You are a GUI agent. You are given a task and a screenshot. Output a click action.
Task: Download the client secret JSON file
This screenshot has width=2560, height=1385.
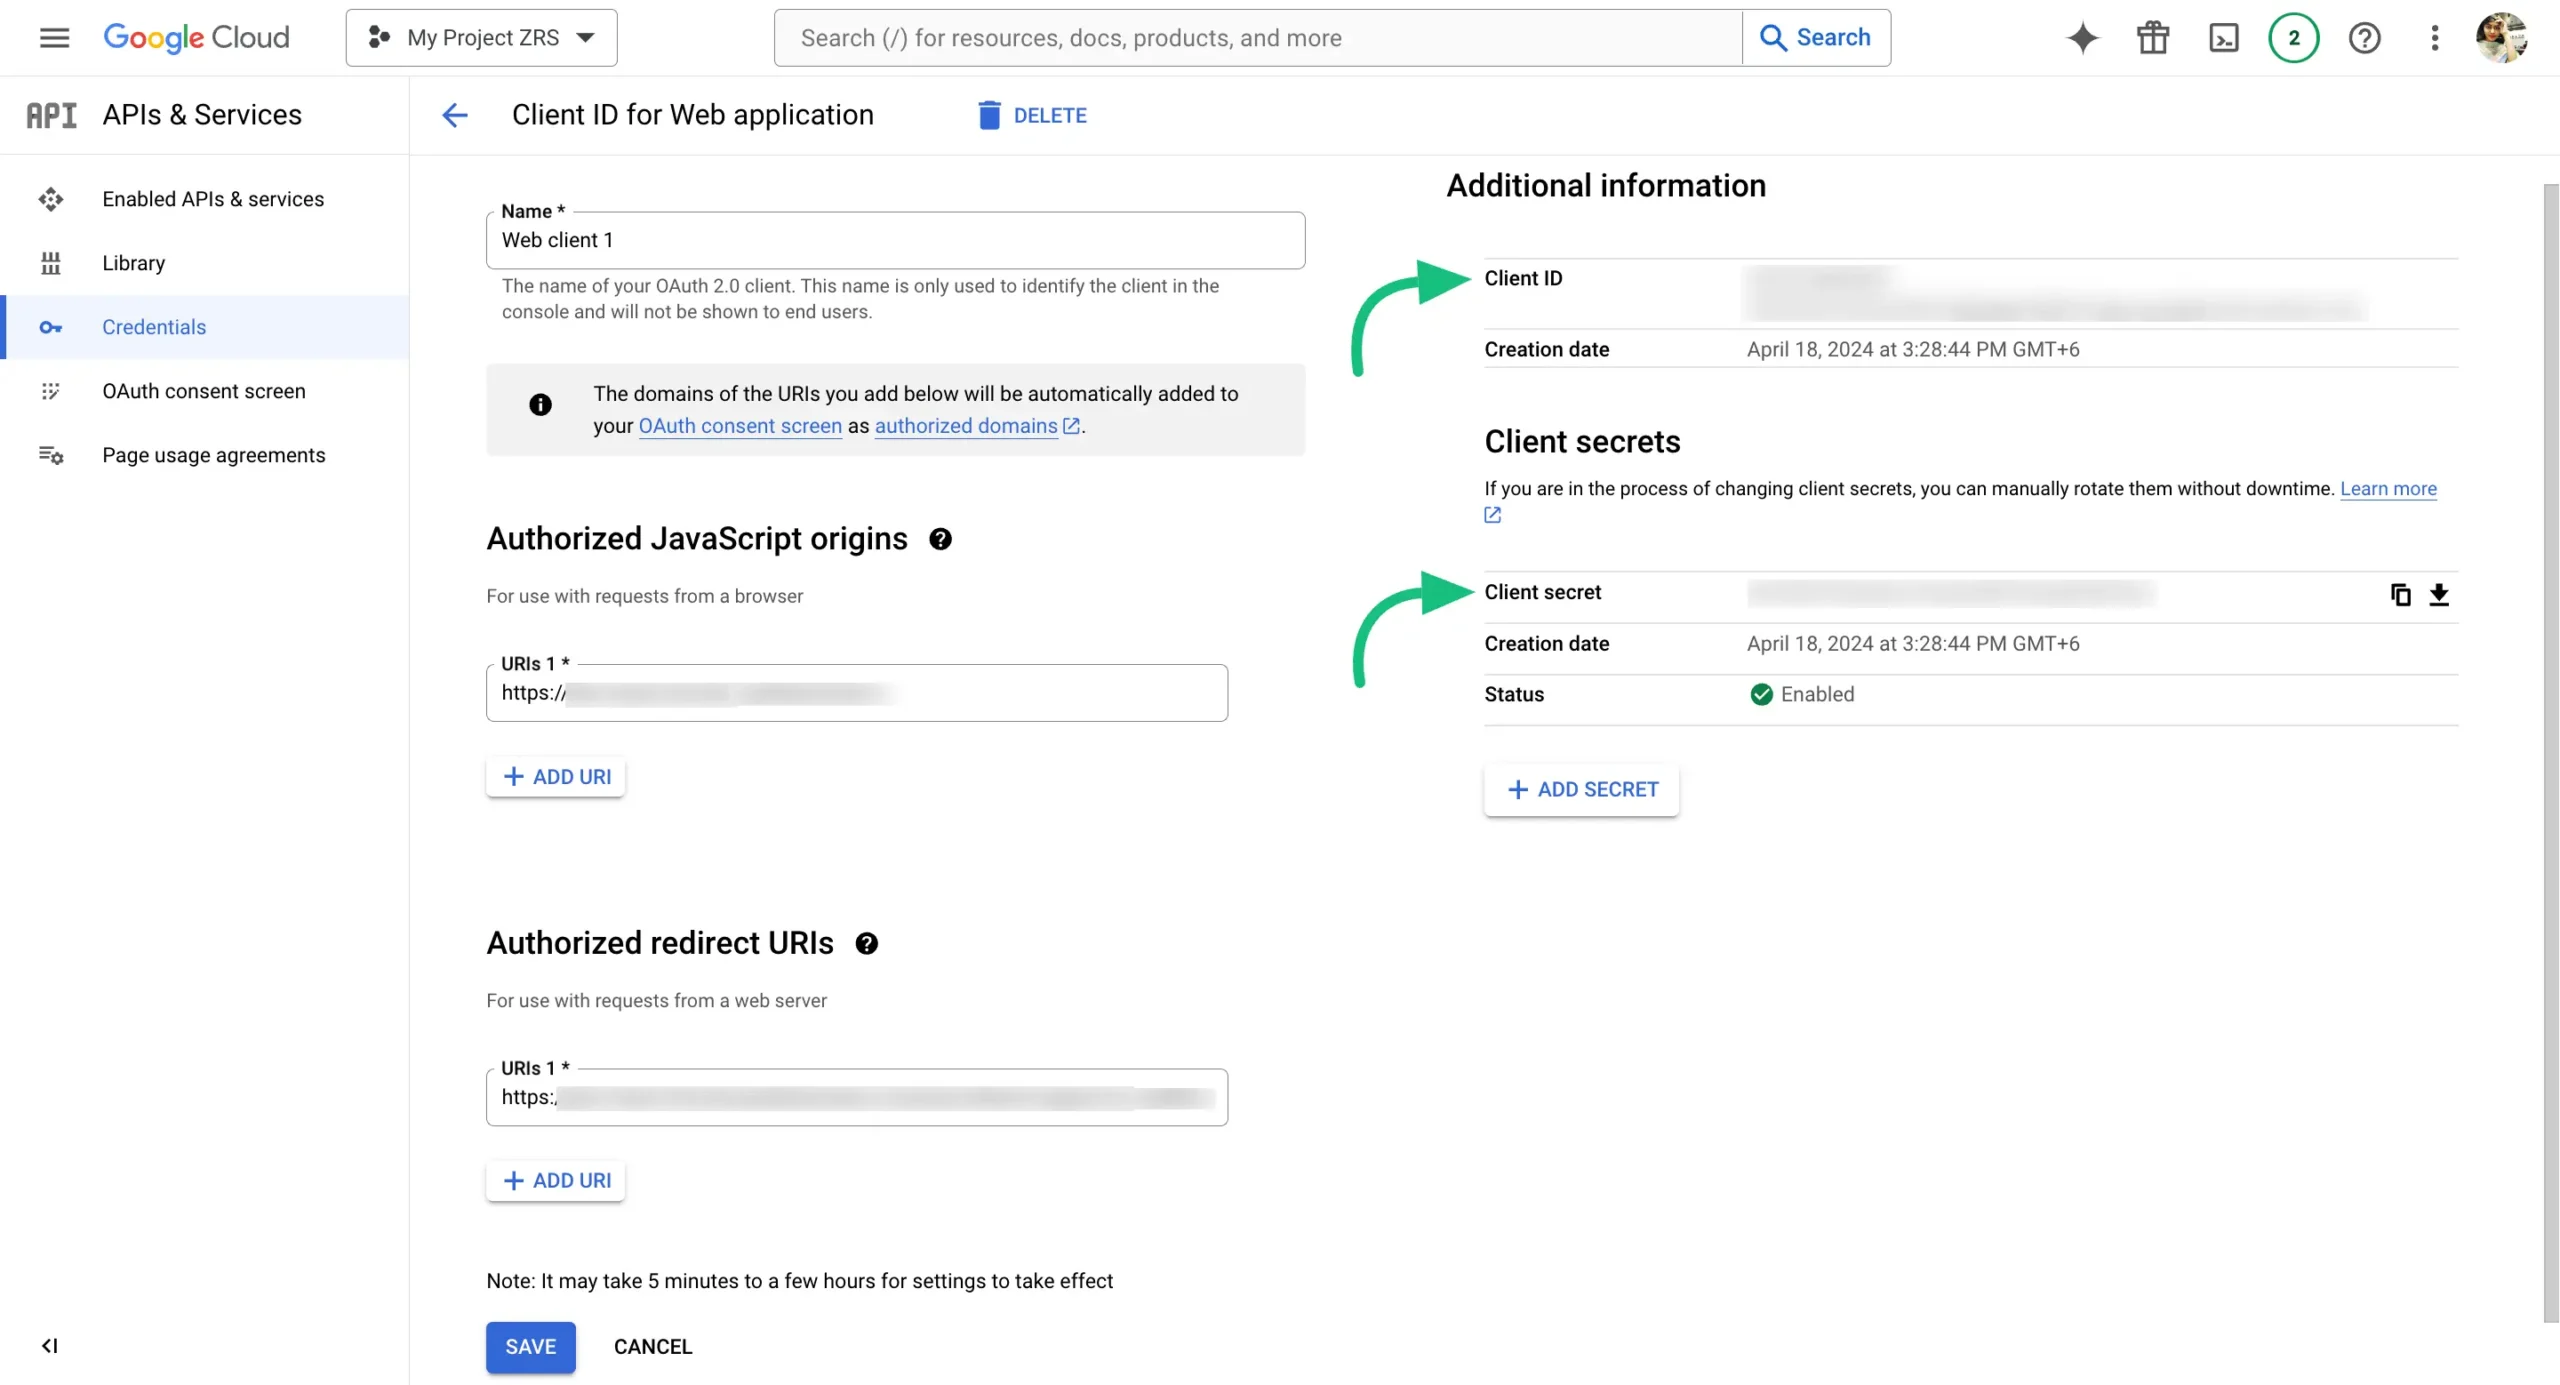click(2439, 595)
